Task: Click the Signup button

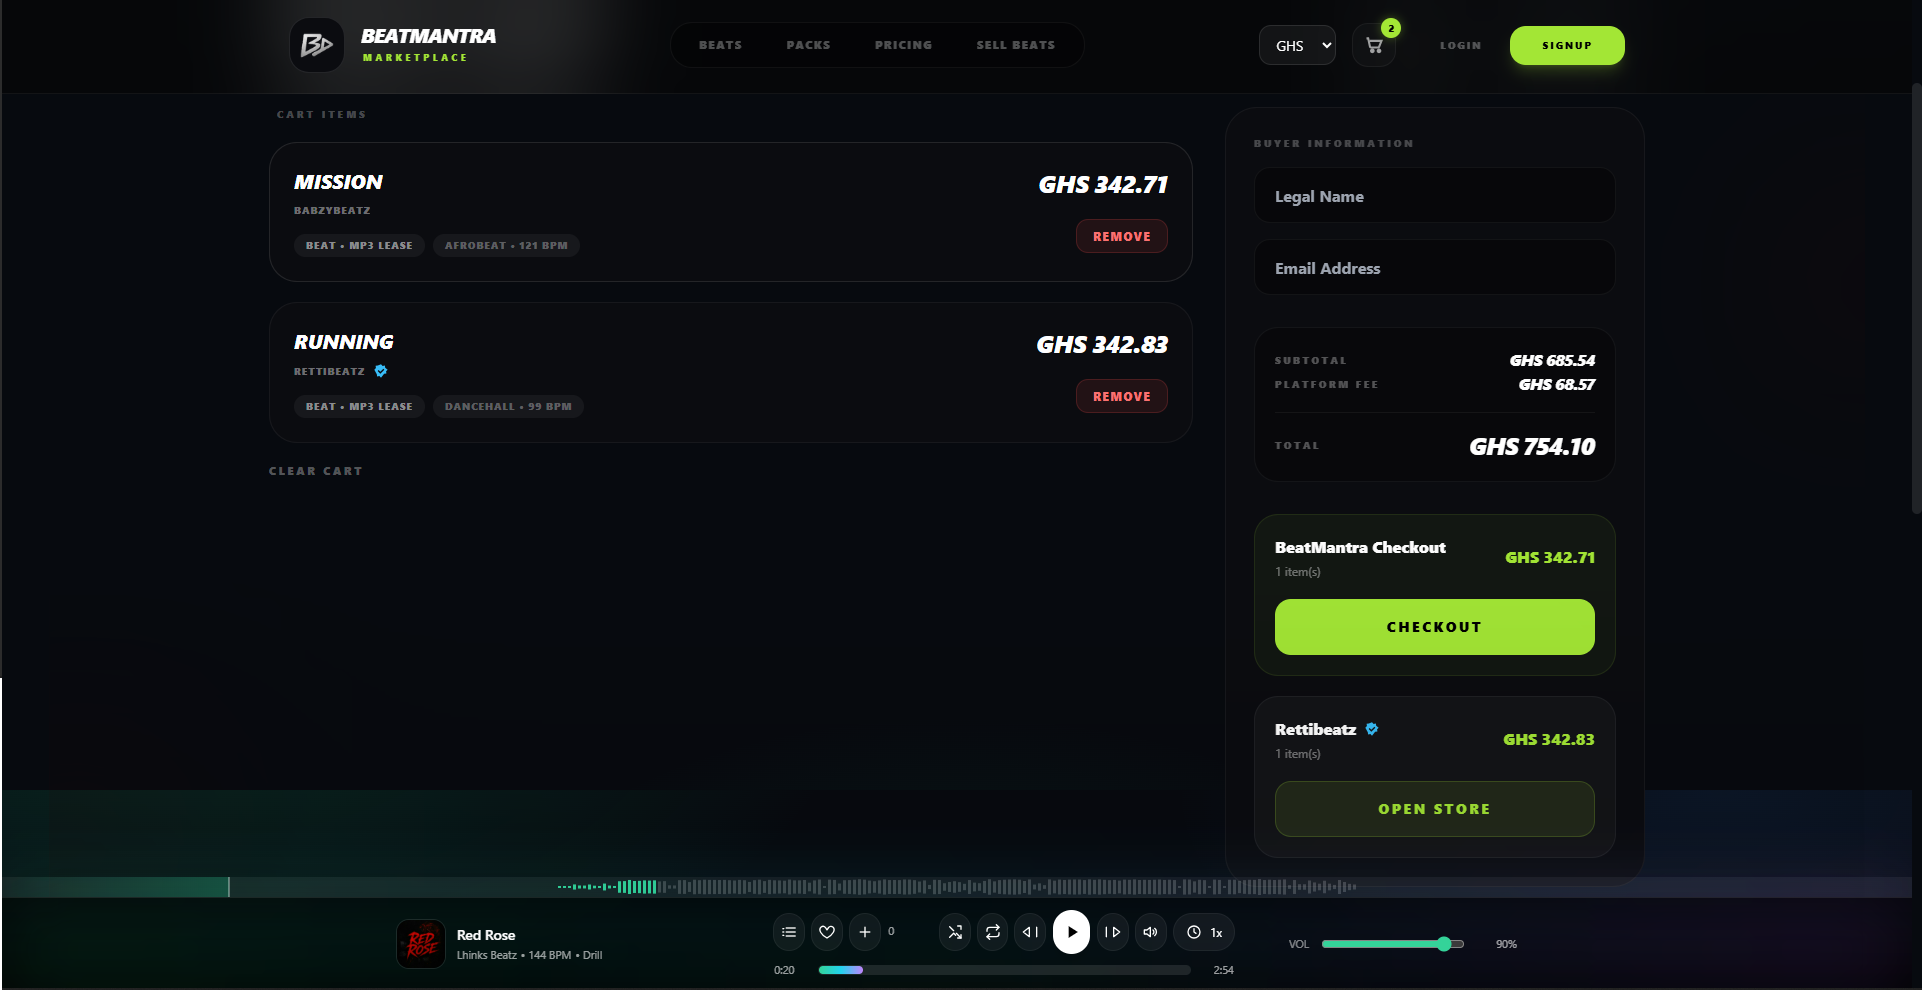Action: tap(1567, 45)
